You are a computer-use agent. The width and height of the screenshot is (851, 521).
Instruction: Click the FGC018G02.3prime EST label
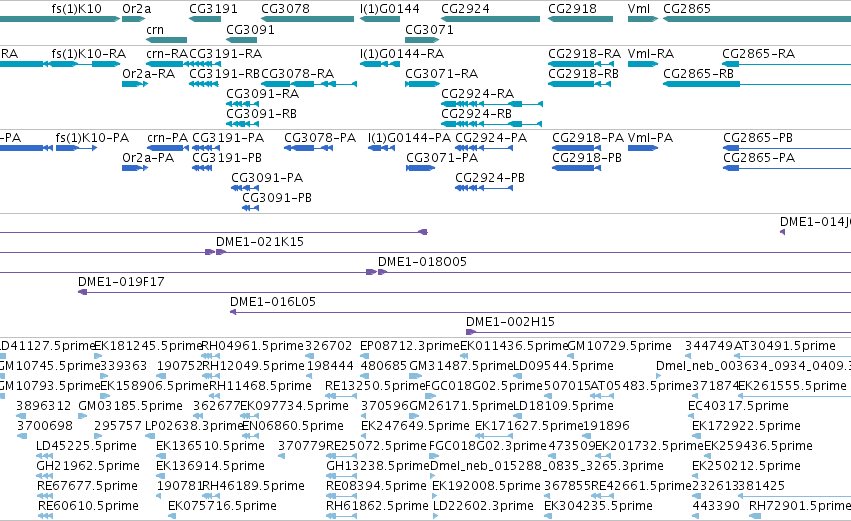tap(488, 446)
